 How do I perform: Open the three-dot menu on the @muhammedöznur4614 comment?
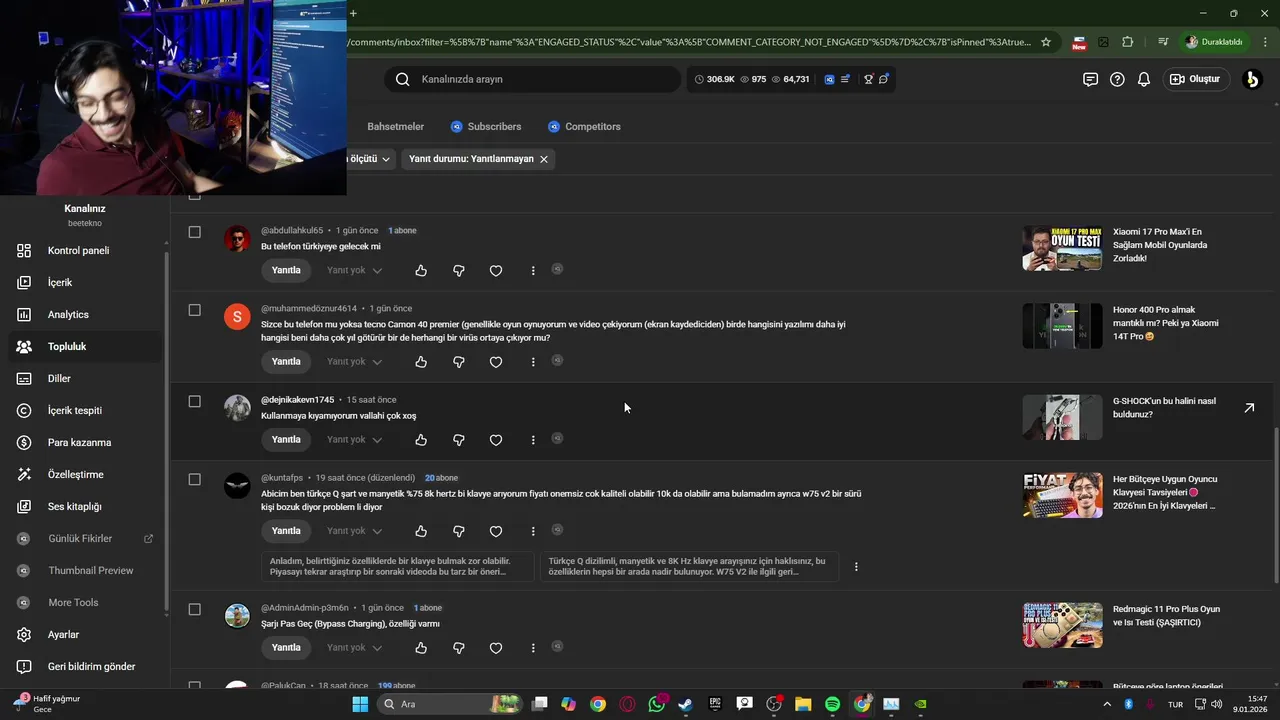click(x=533, y=362)
